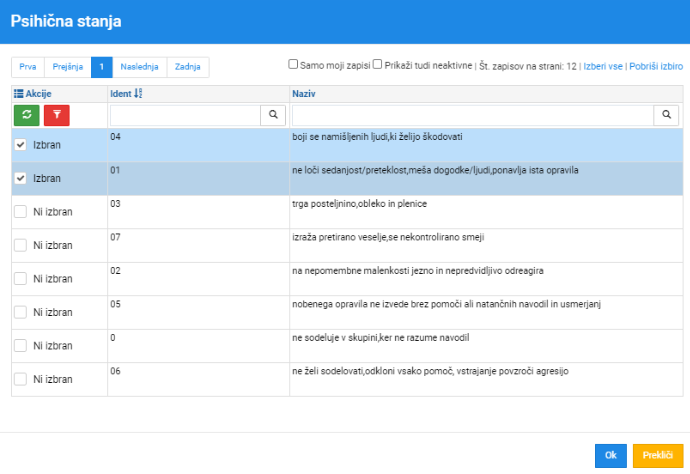Image resolution: width=690 pixels, height=474 pixels.
Task: Click the Akcije list icon in the header
Action: click(18, 93)
